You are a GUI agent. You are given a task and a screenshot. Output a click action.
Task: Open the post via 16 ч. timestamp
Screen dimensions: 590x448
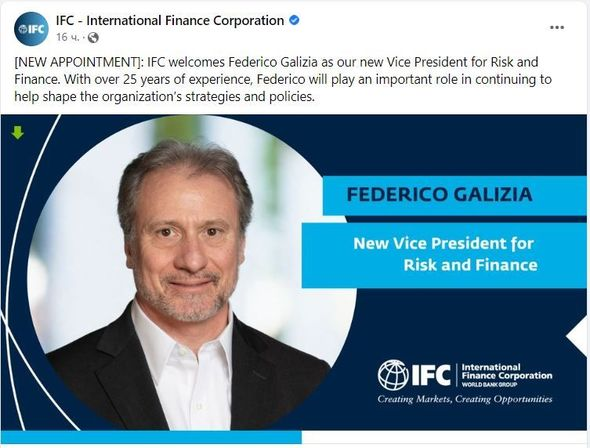[x=68, y=37]
